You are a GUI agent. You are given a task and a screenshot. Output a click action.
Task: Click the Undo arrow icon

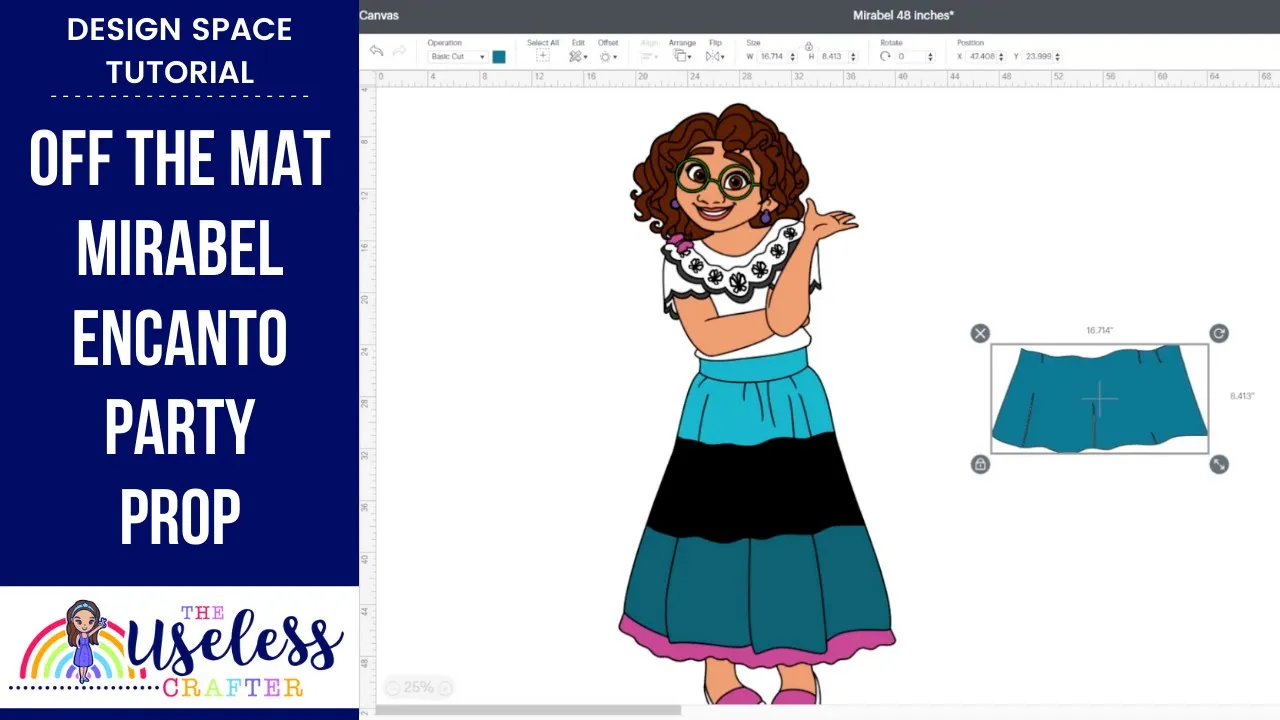click(376, 51)
